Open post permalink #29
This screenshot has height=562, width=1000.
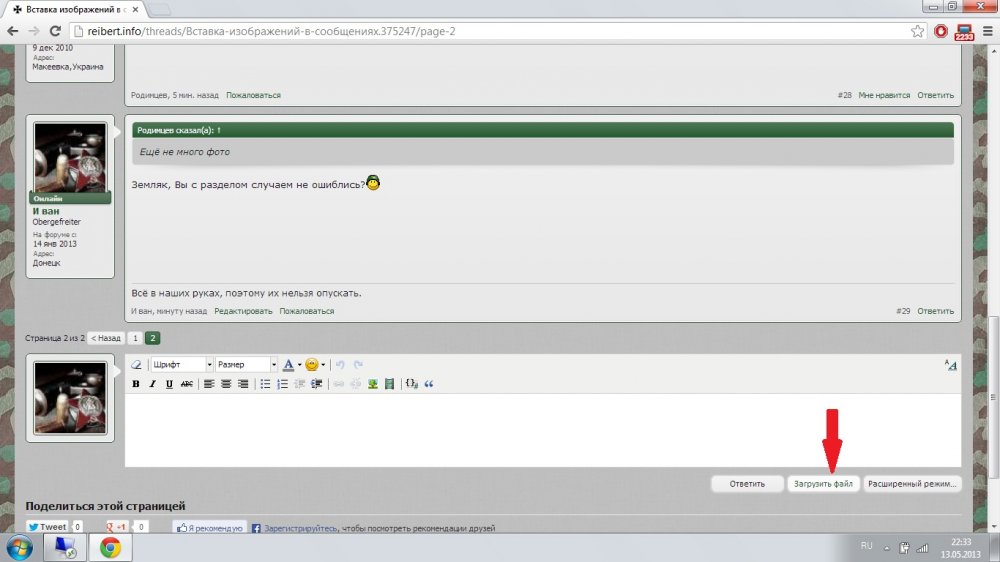[903, 311]
